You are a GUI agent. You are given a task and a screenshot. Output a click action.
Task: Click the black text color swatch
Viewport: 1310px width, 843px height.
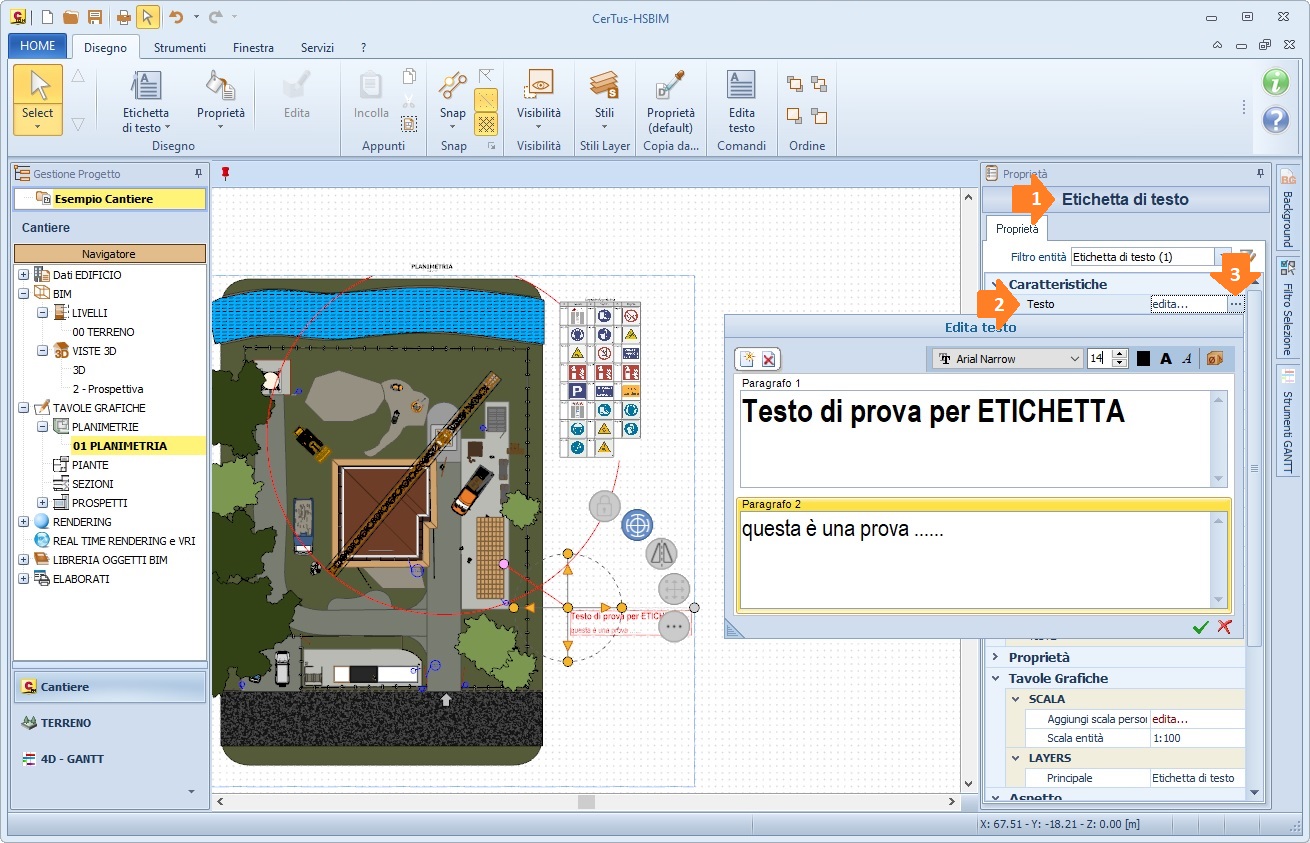pyautogui.click(x=1143, y=358)
